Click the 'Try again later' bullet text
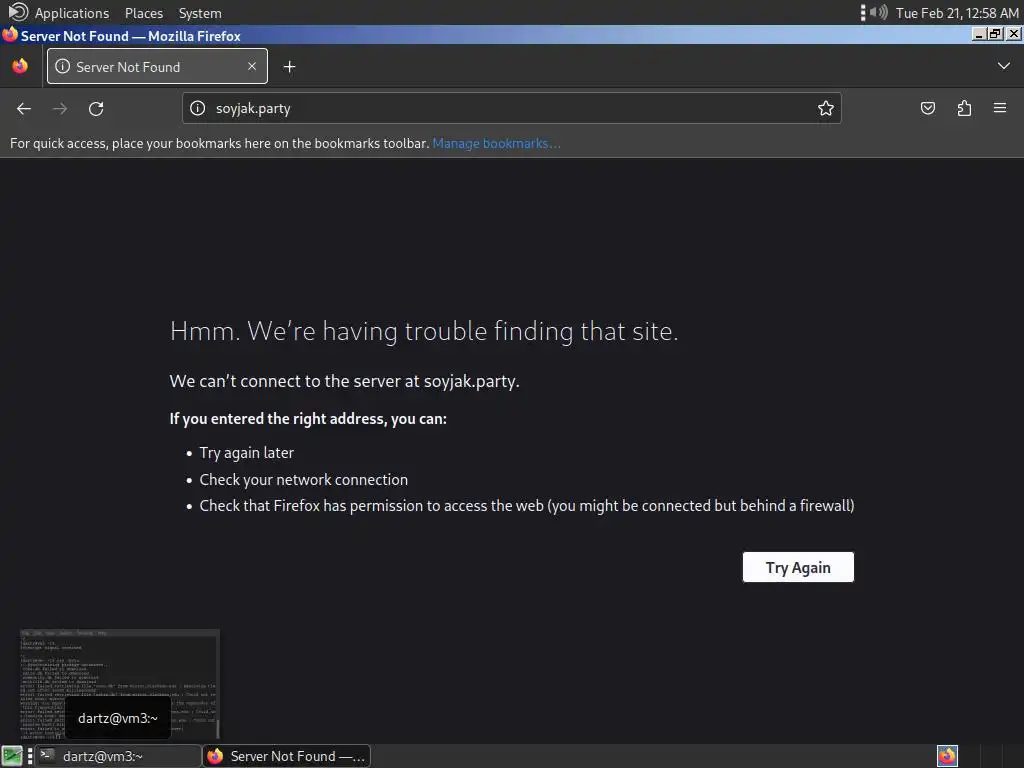Screen dimensions: 1024x768 [247, 453]
